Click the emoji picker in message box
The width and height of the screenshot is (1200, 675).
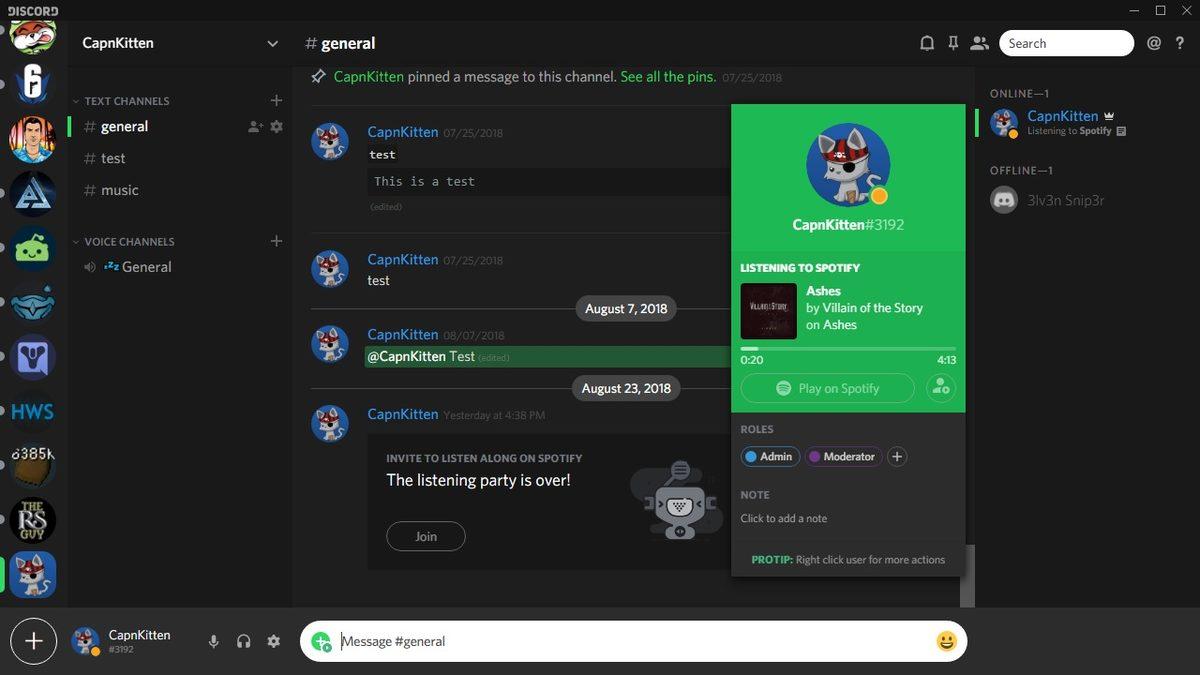[946, 641]
